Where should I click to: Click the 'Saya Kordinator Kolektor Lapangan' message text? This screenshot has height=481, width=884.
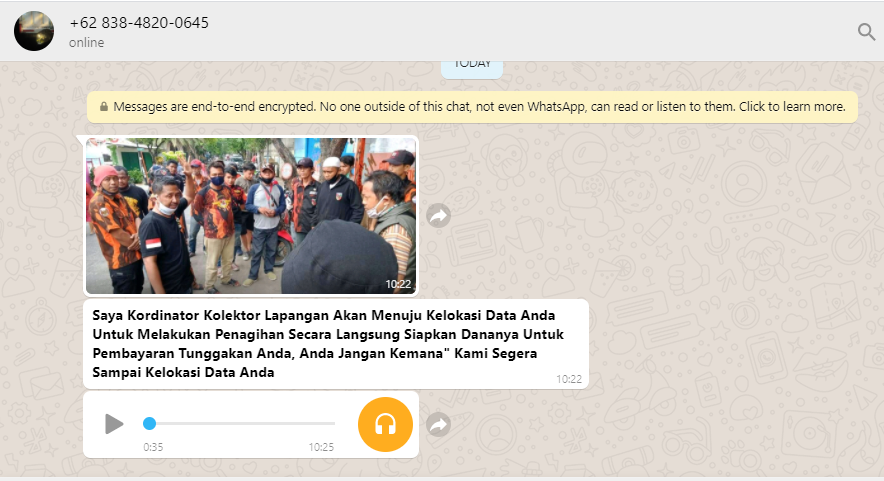(x=328, y=343)
